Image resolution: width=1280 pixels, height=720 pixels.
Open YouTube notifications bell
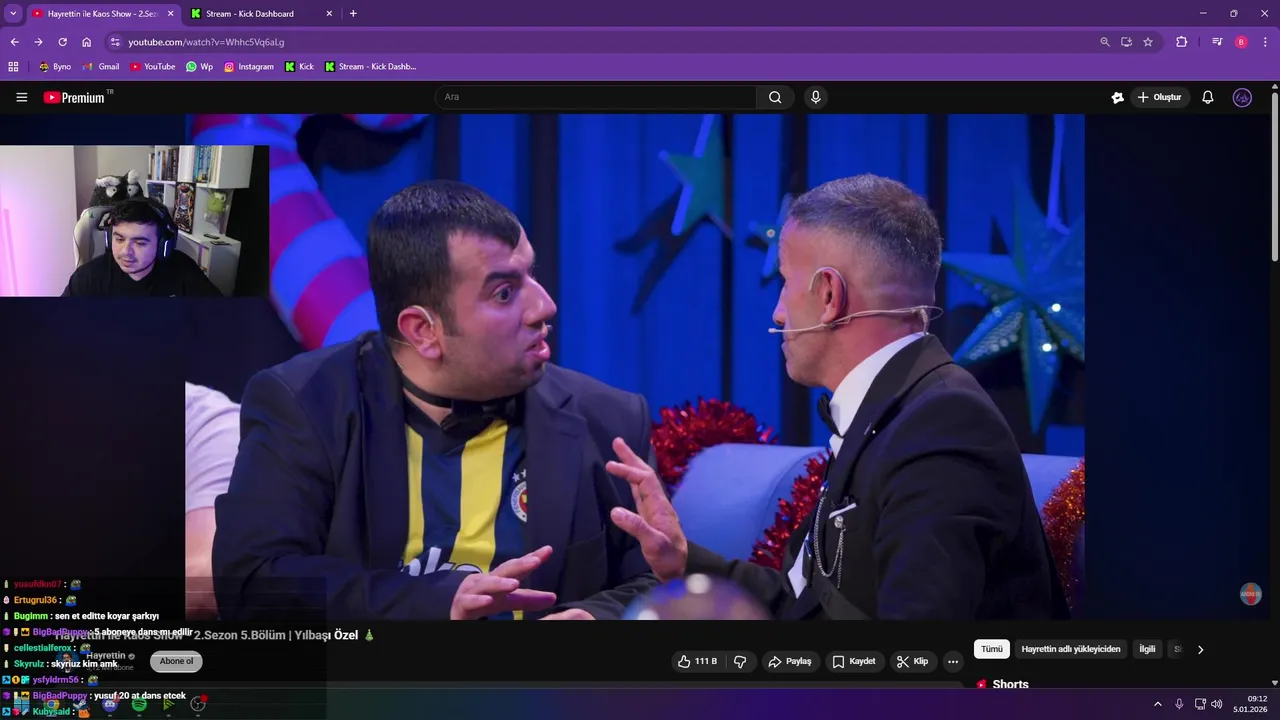click(1207, 97)
